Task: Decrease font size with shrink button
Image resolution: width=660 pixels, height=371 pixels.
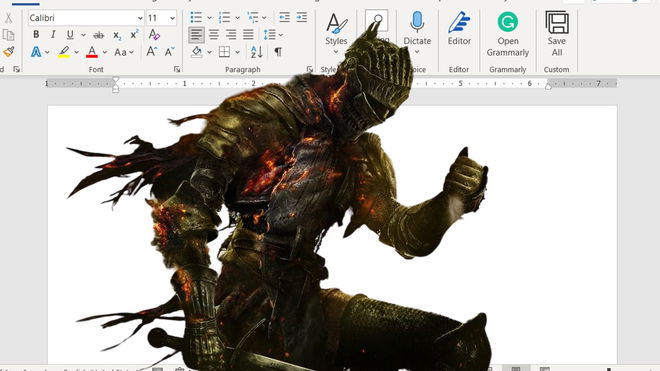Action: 170,52
